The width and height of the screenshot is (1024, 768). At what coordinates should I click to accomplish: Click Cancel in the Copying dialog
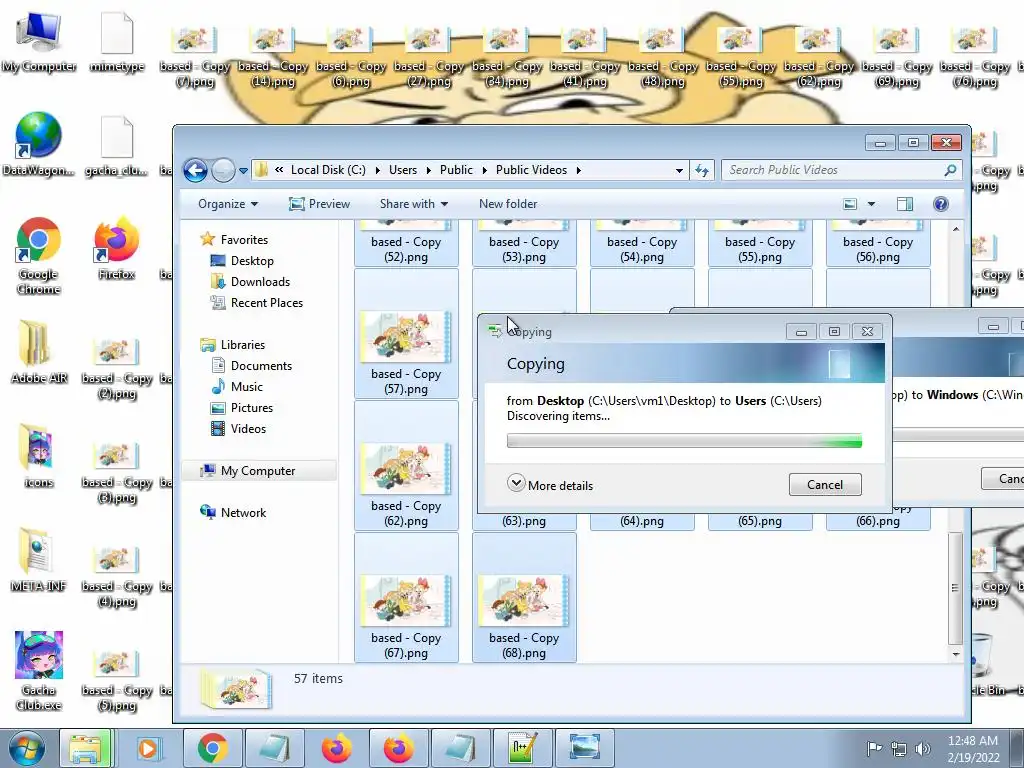[825, 485]
